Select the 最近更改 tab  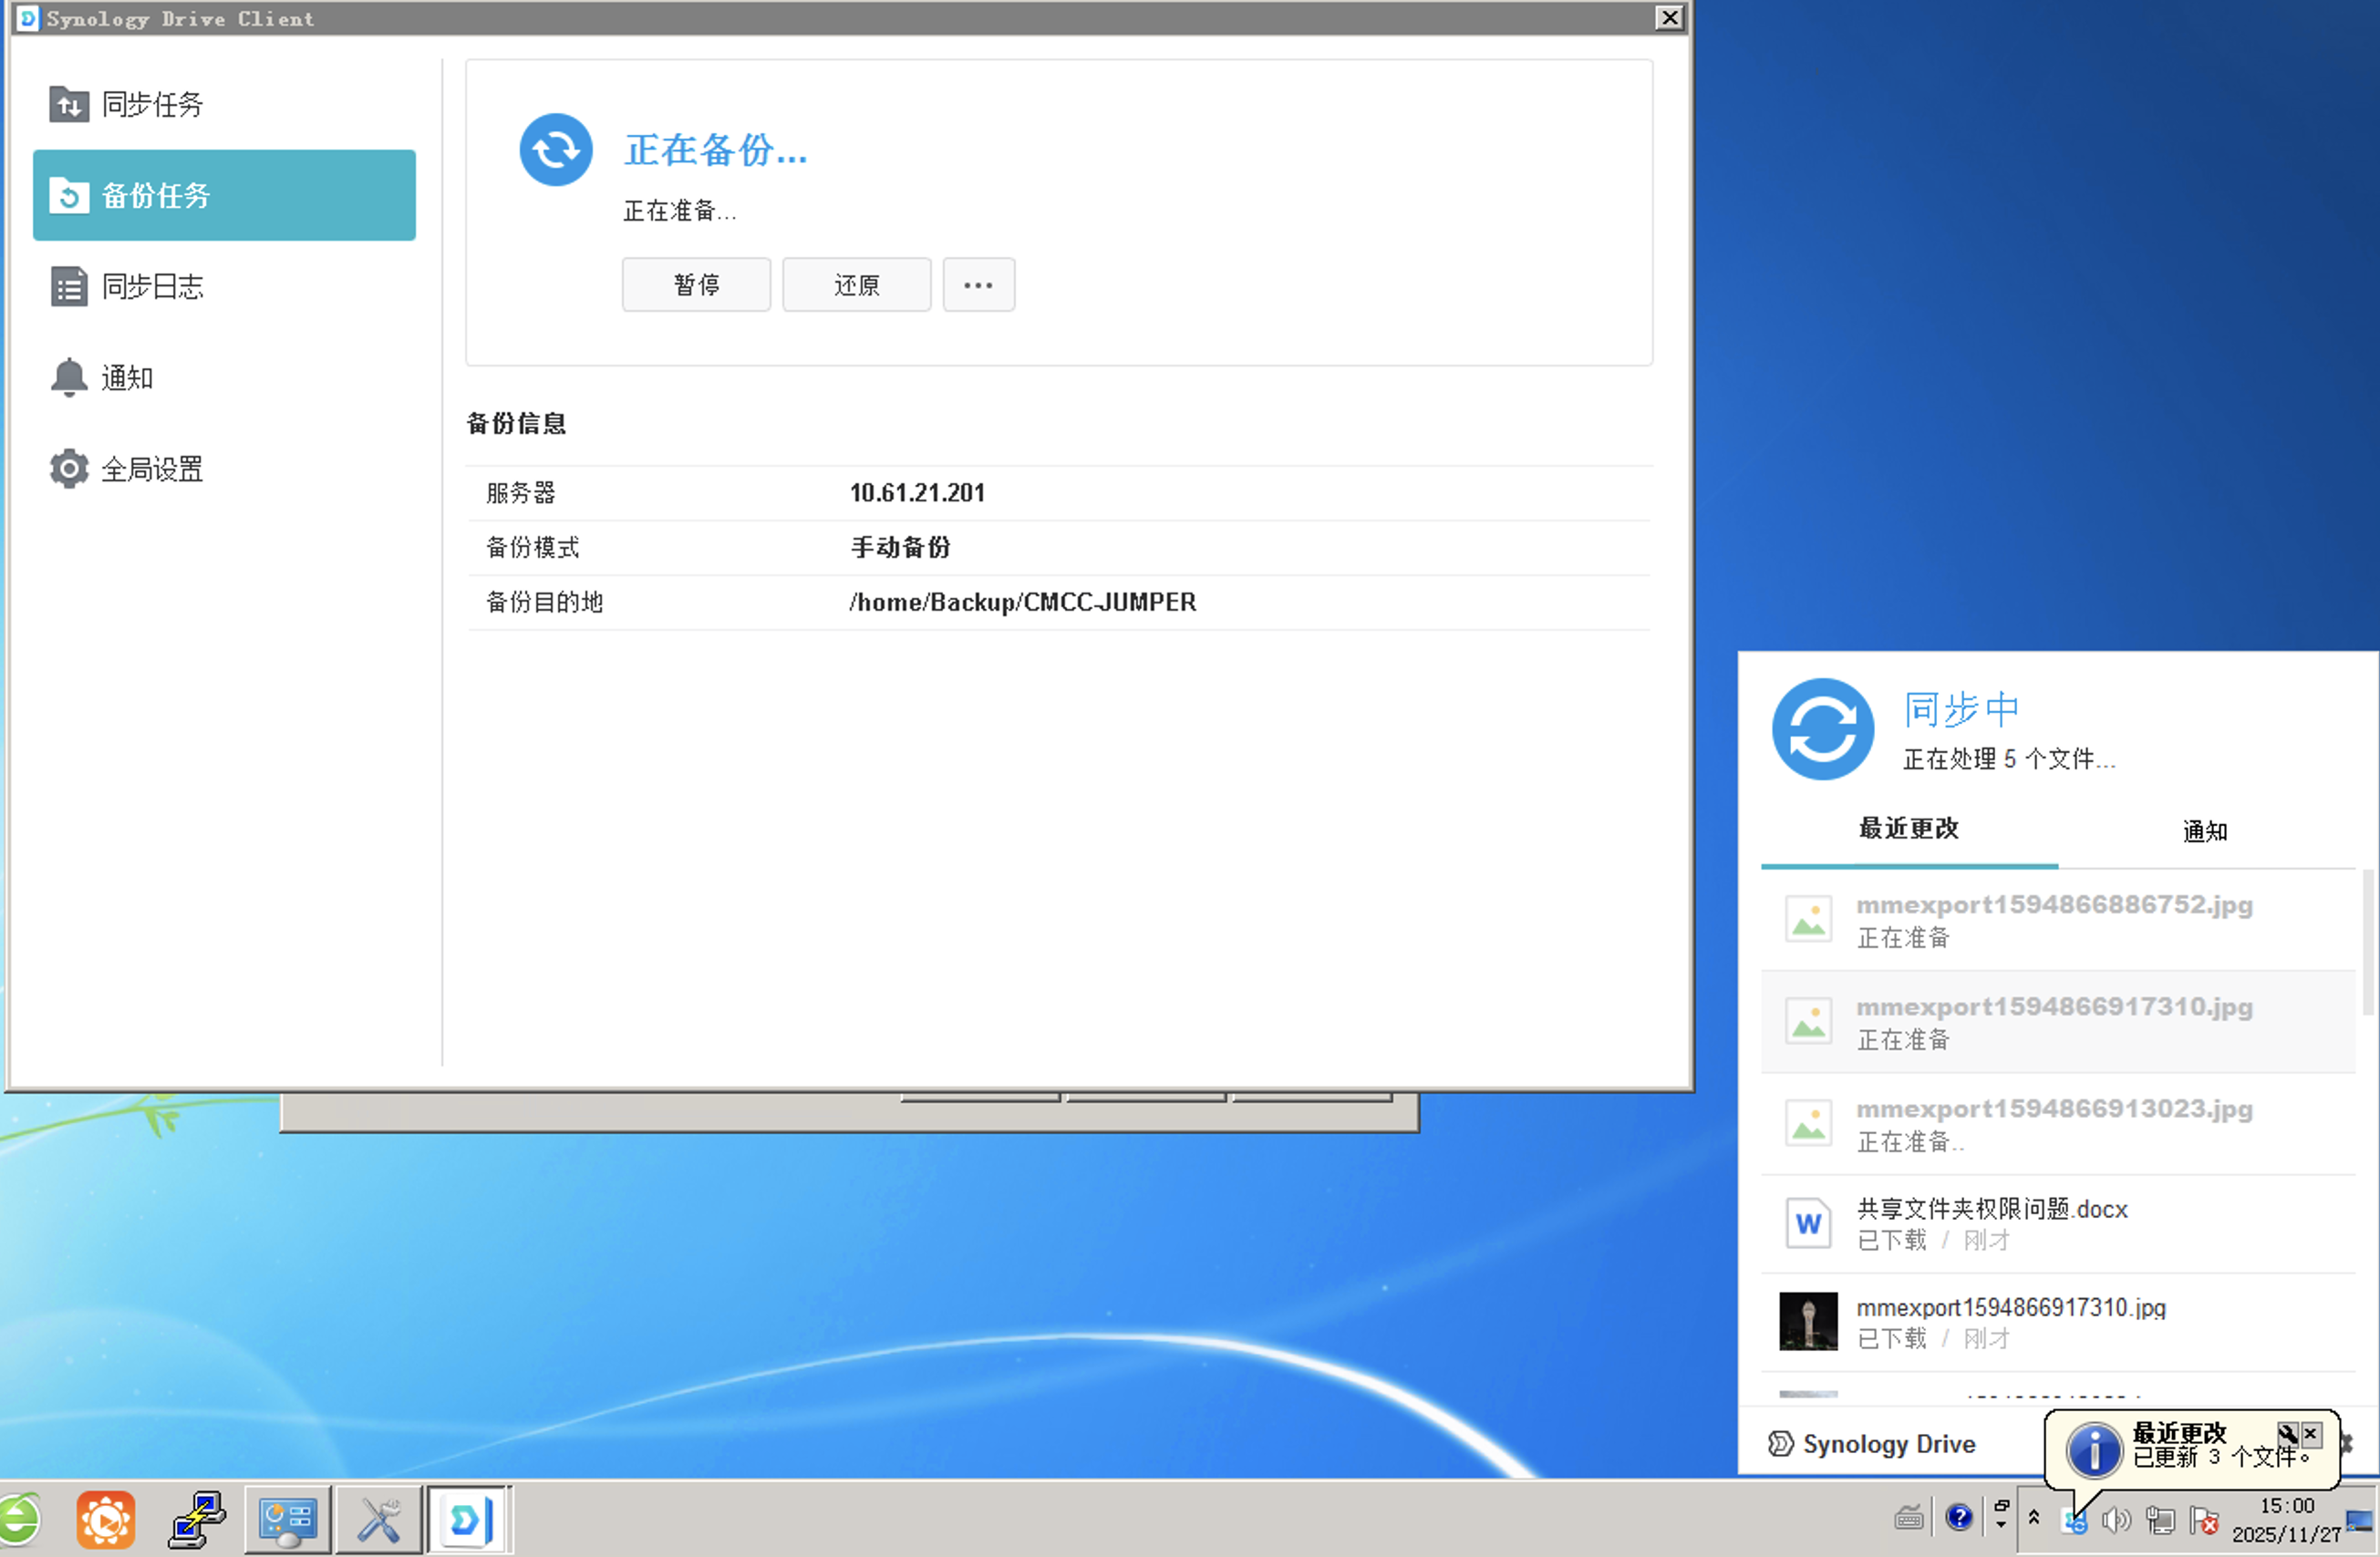[1908, 829]
